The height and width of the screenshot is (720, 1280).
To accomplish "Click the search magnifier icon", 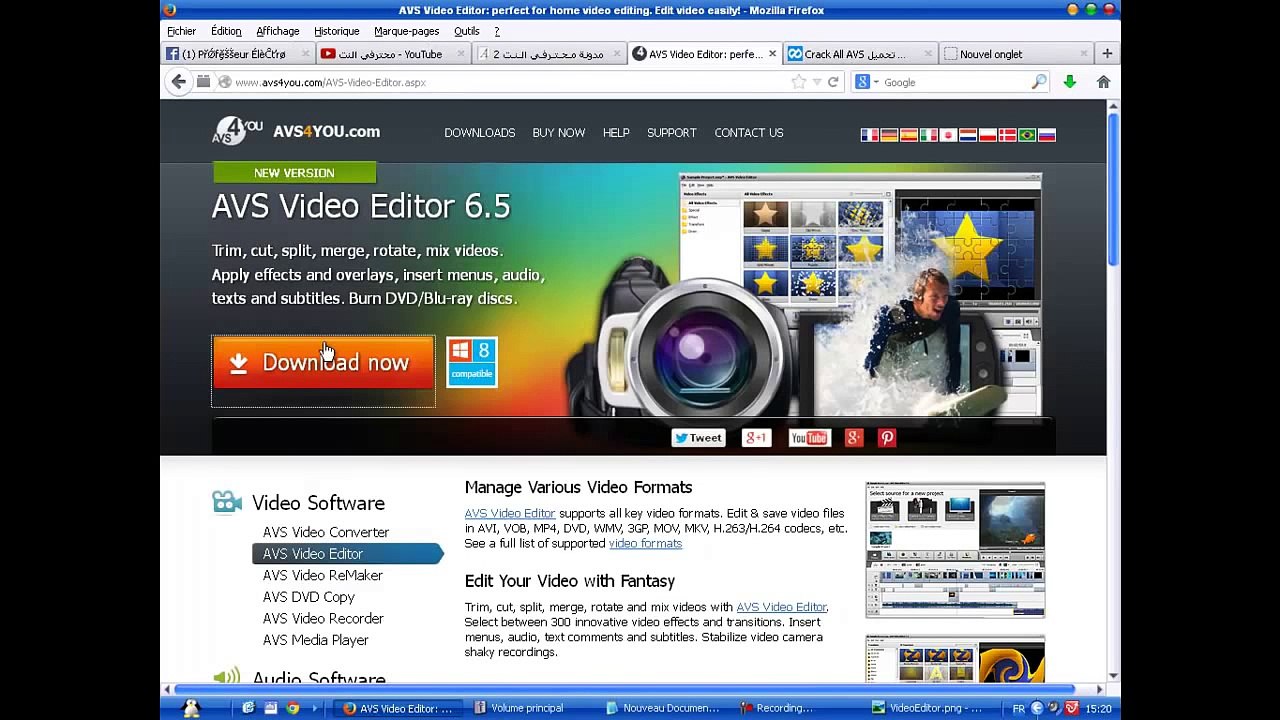I will click(1039, 82).
